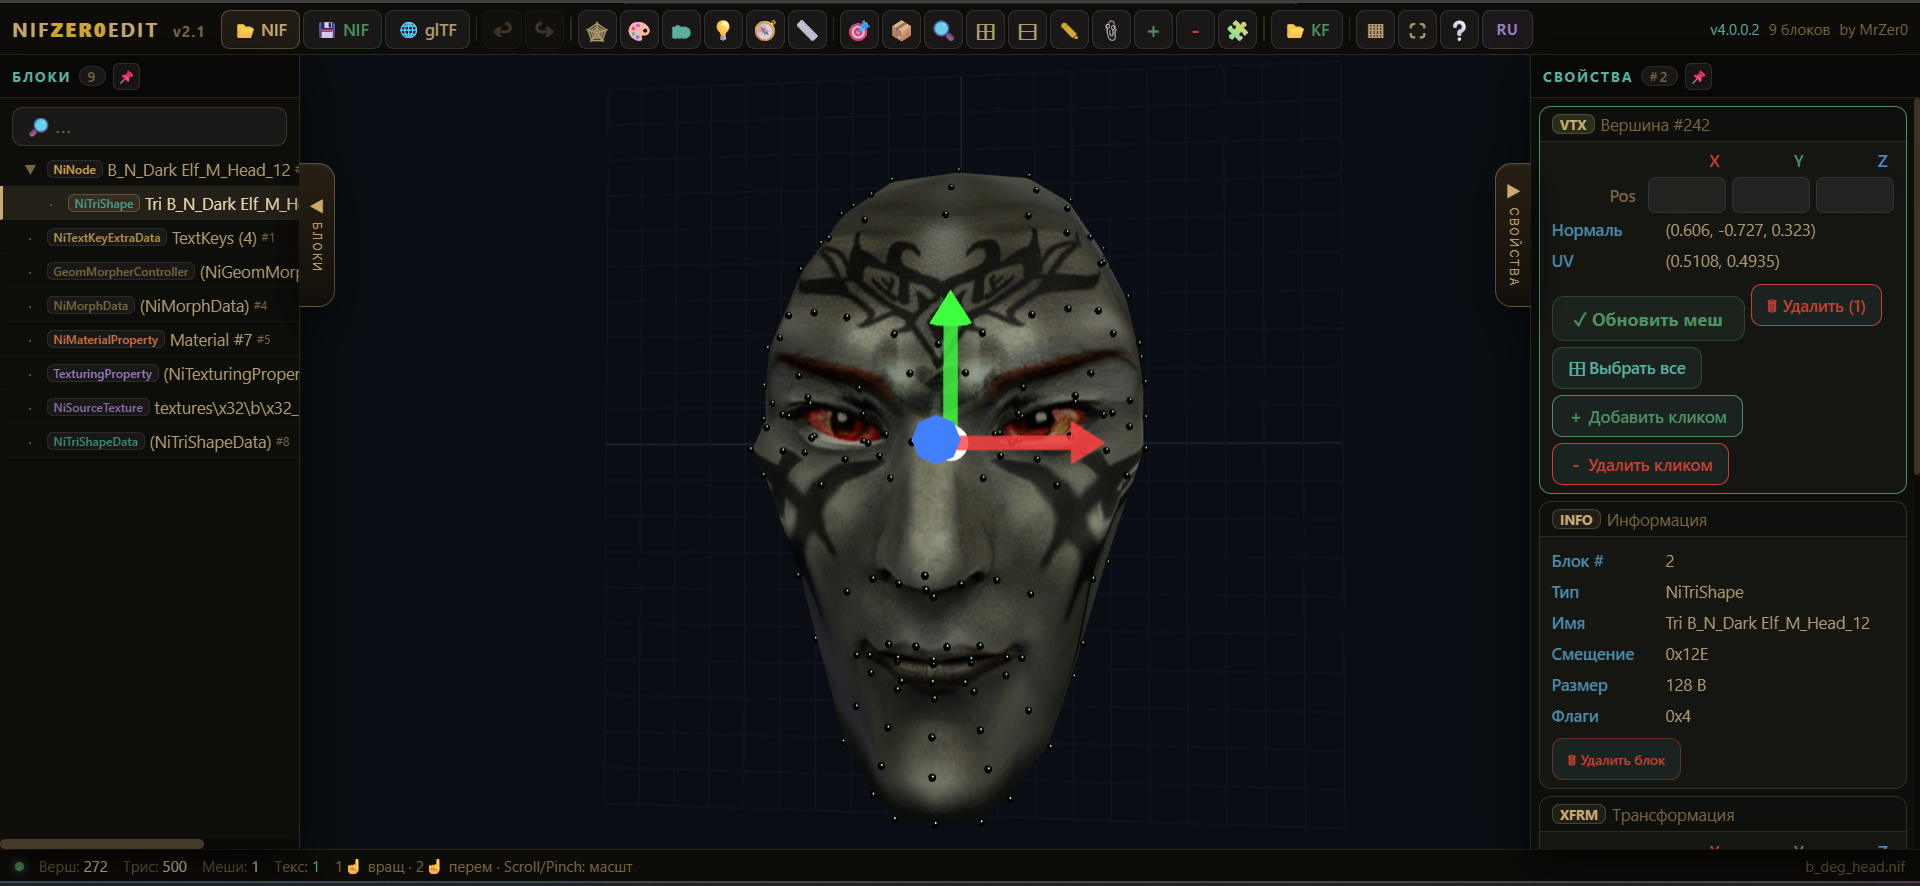Click the Выбрать все button
Viewport: 1920px width, 886px height.
pyautogui.click(x=1626, y=369)
